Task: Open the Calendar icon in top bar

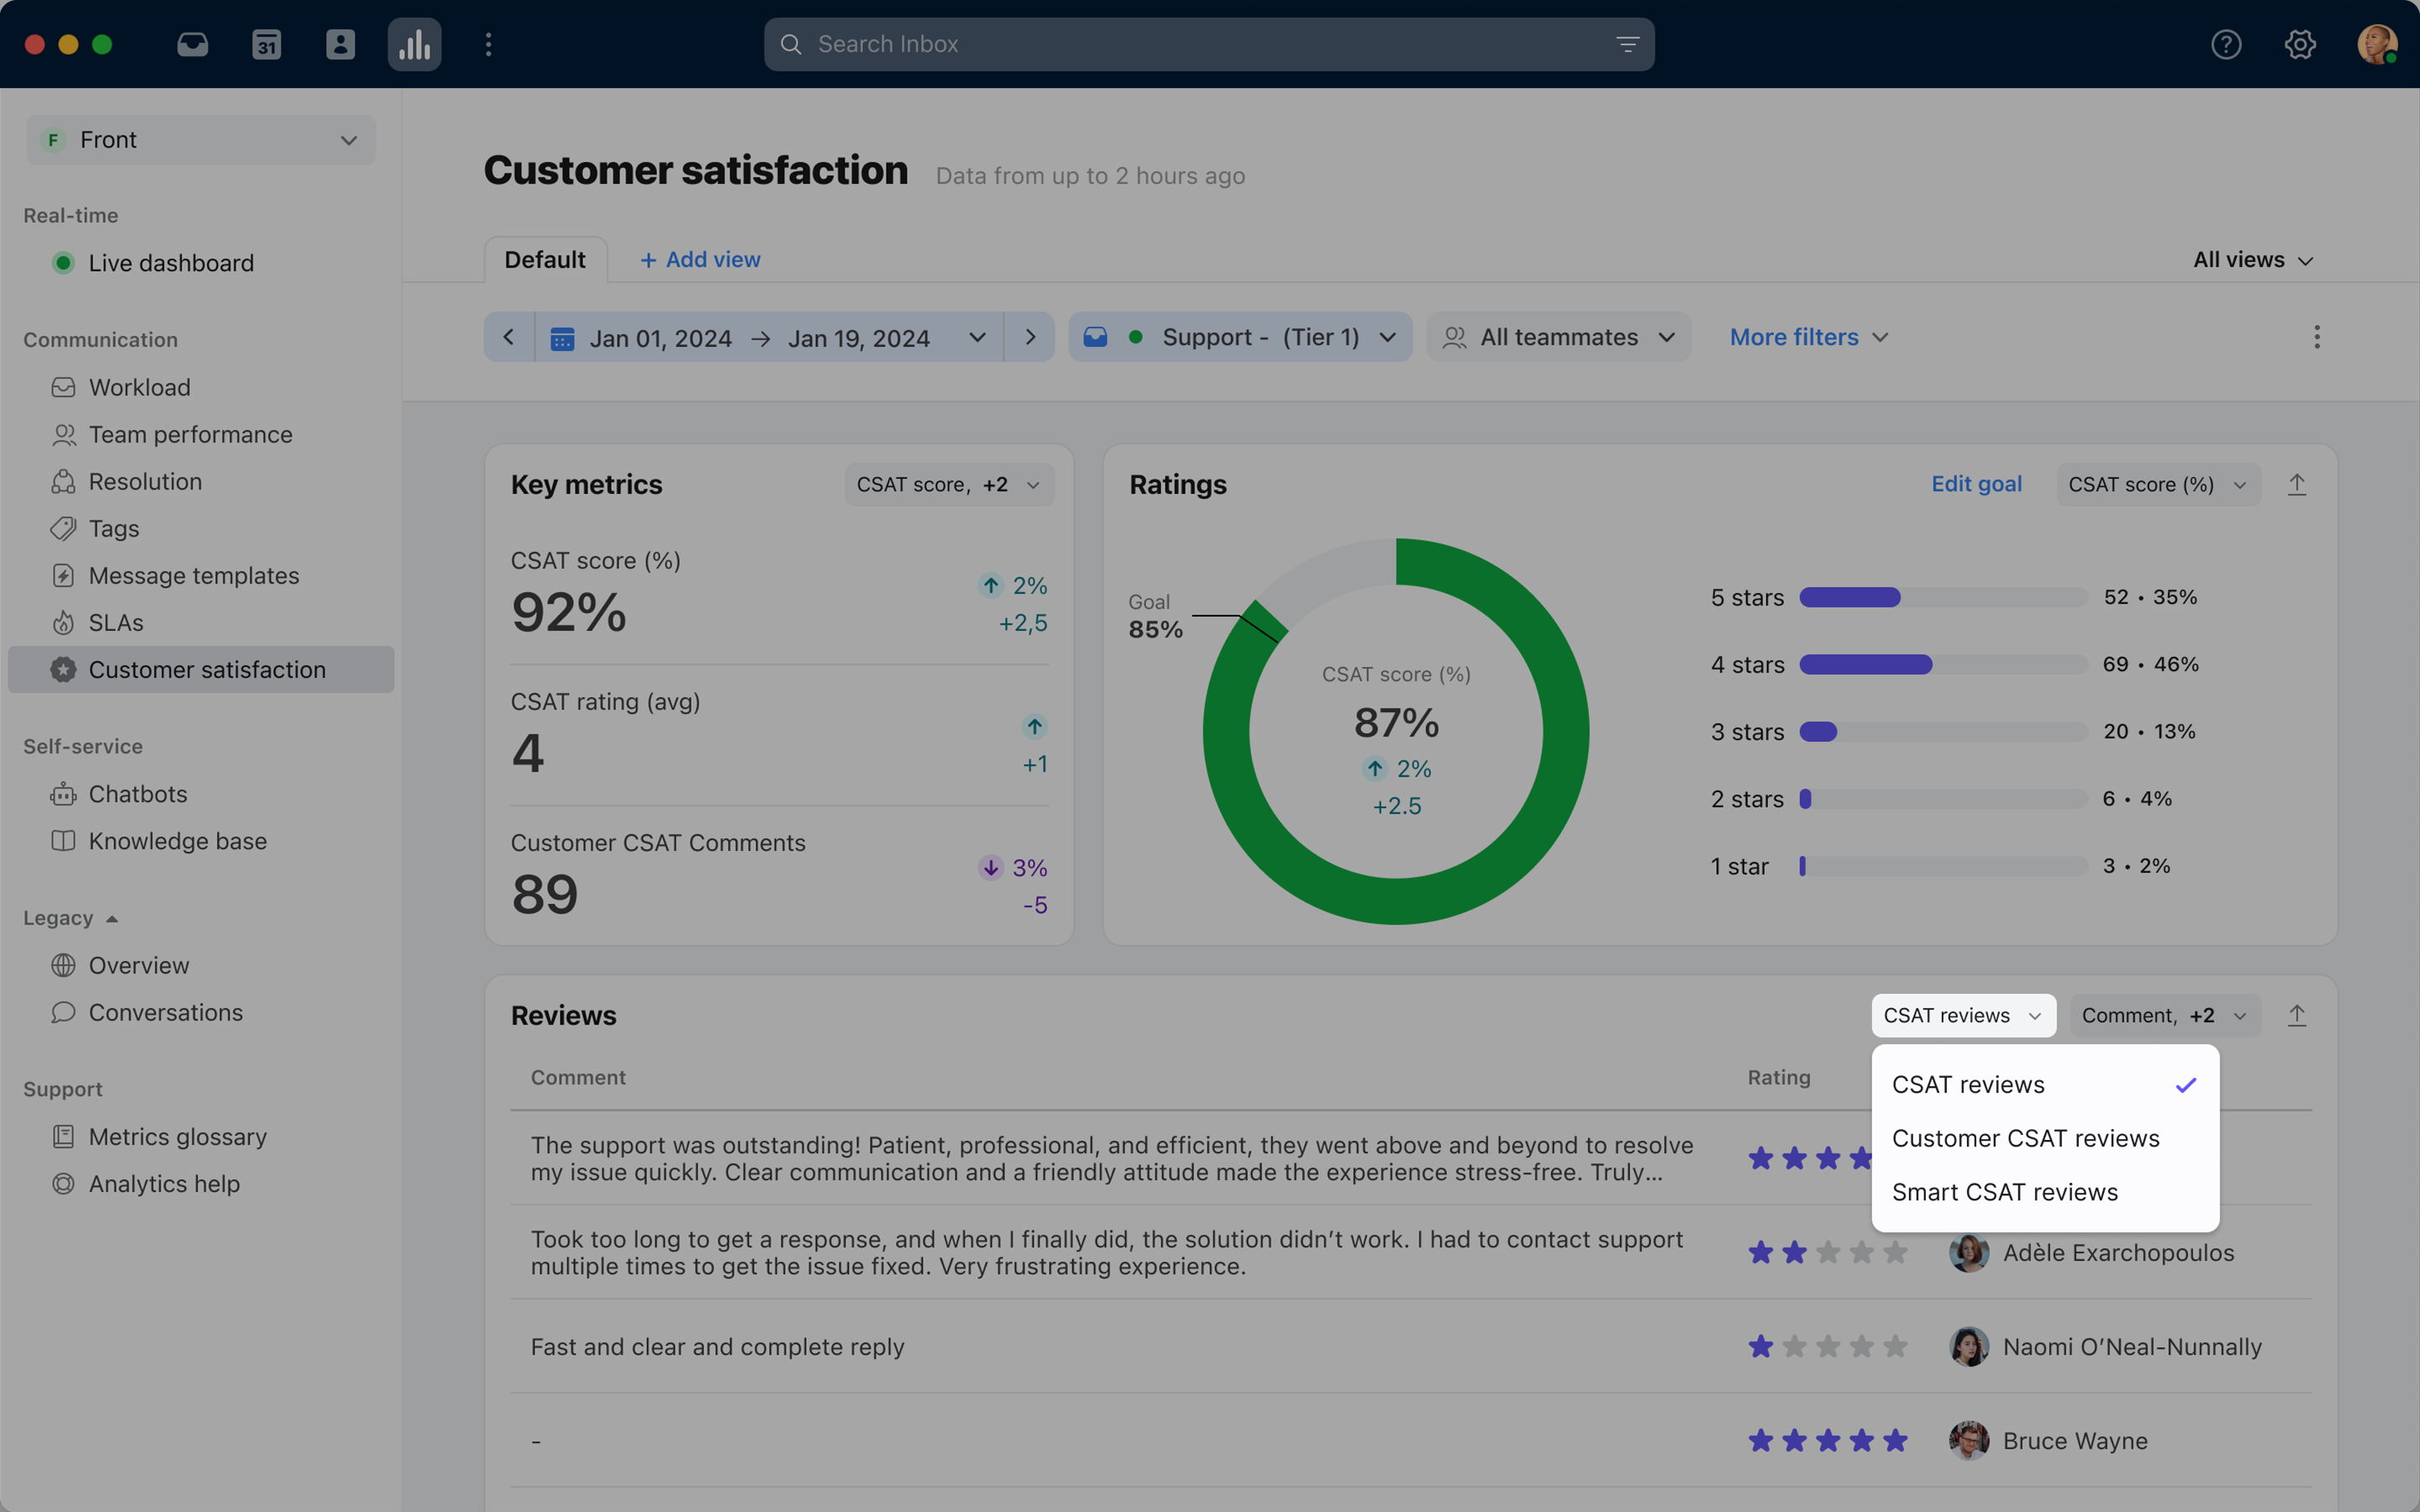Action: pyautogui.click(x=266, y=44)
